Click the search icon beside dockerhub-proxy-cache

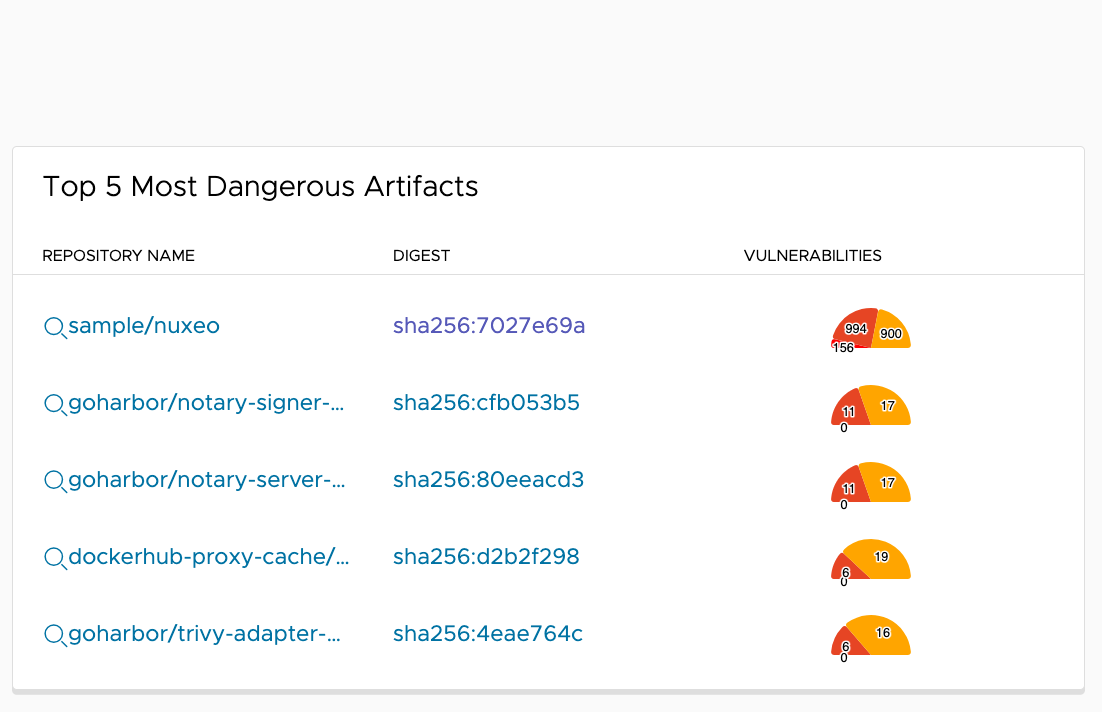pyautogui.click(x=55, y=557)
